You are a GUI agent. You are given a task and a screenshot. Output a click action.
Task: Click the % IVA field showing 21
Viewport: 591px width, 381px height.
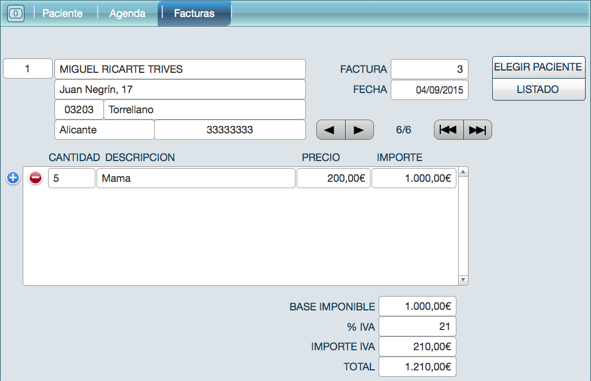click(x=417, y=326)
